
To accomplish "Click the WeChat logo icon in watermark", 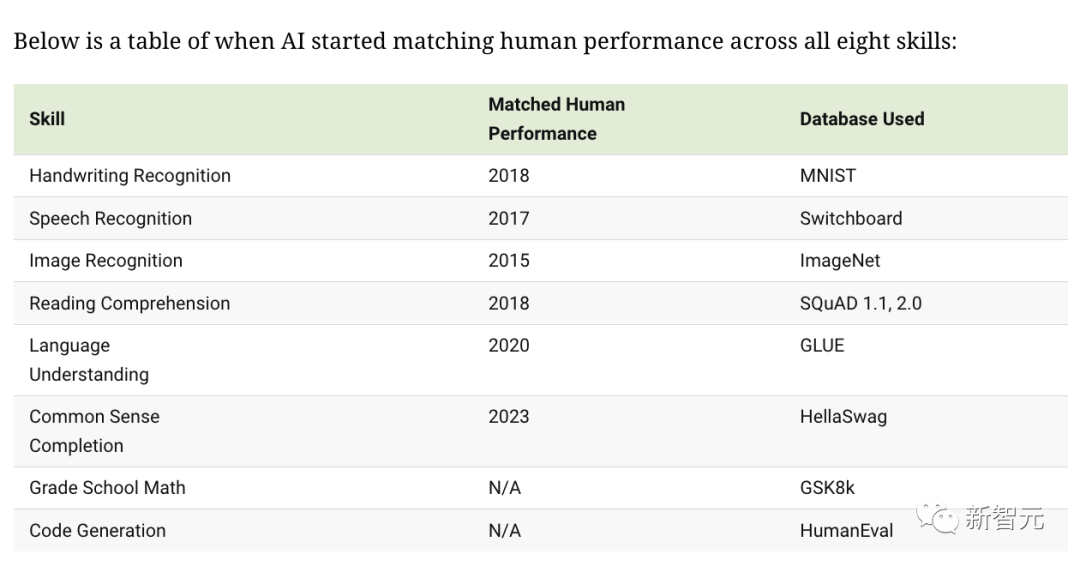I will click(x=935, y=517).
